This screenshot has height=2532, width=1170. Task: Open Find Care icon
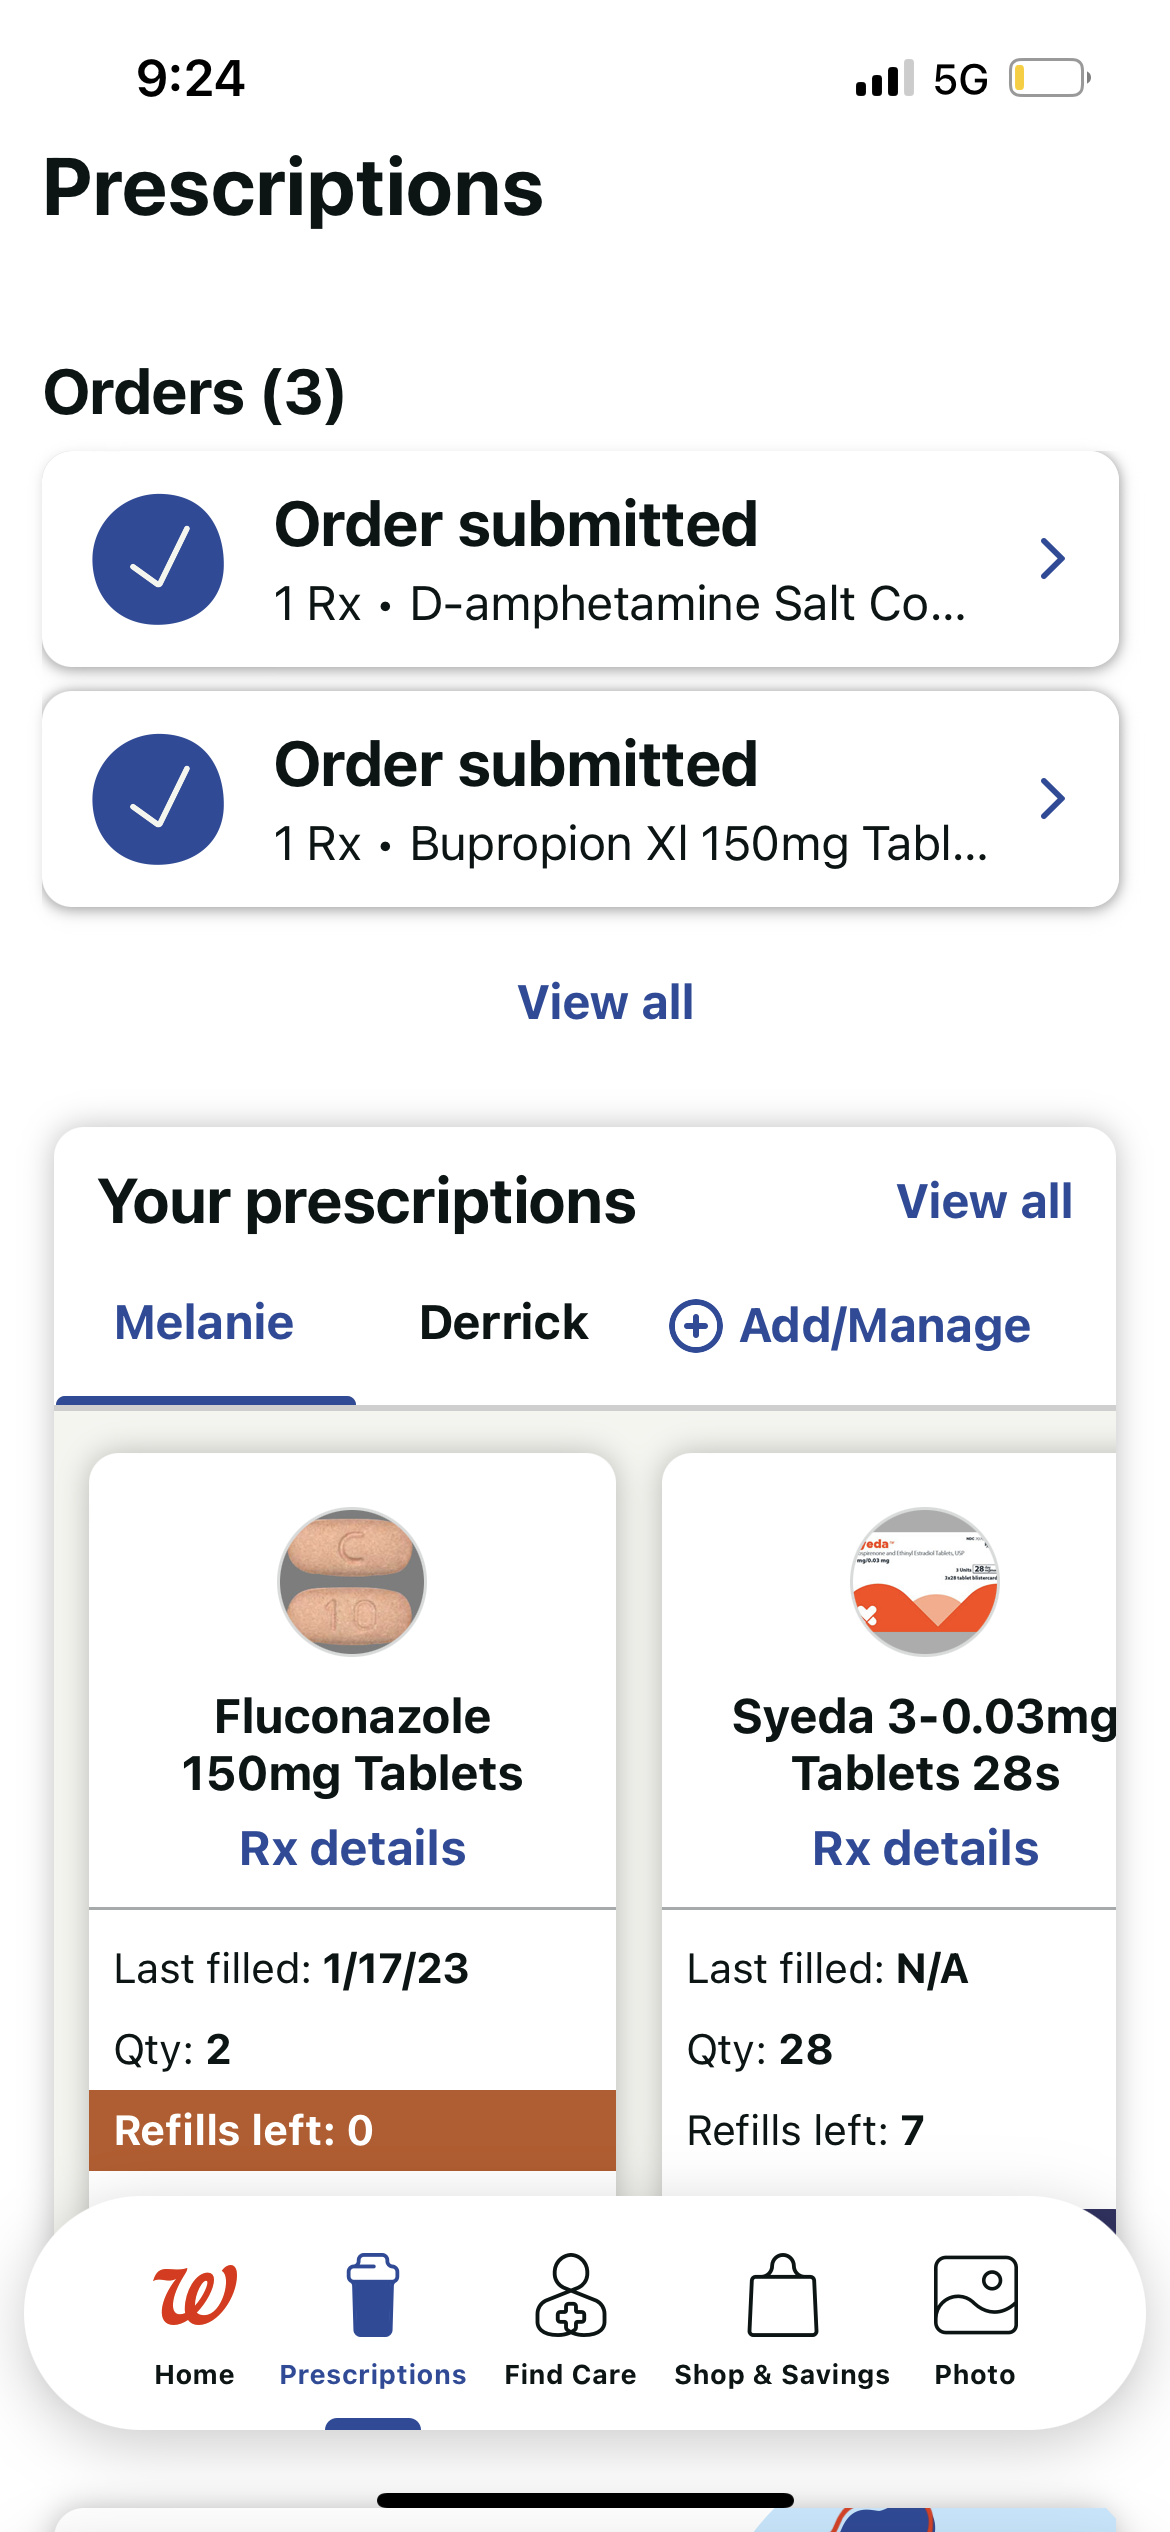pos(570,2296)
